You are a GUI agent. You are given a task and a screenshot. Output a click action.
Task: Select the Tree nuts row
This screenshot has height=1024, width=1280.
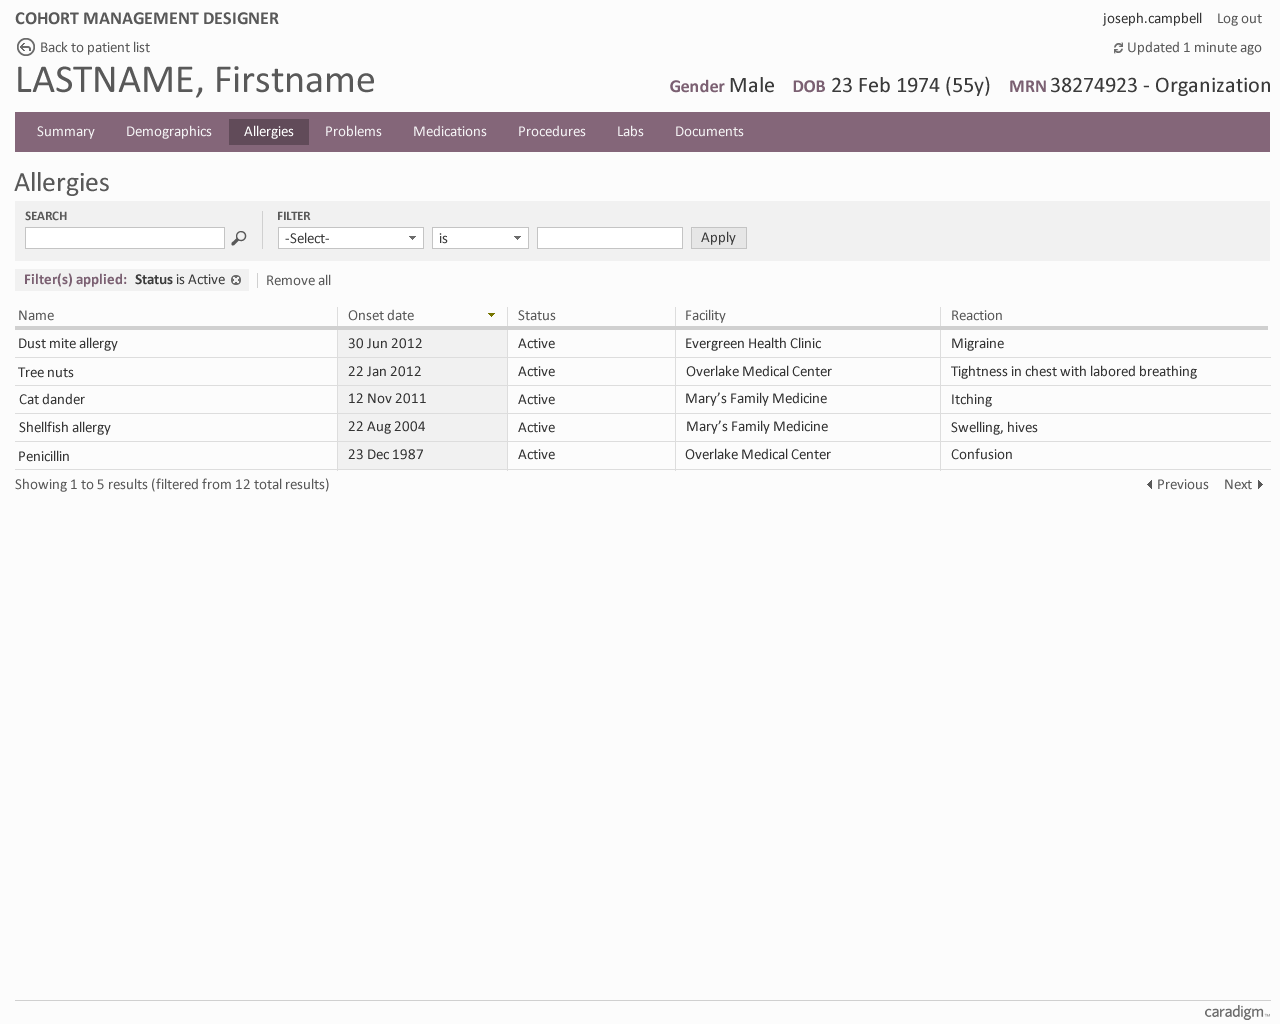coord(642,372)
